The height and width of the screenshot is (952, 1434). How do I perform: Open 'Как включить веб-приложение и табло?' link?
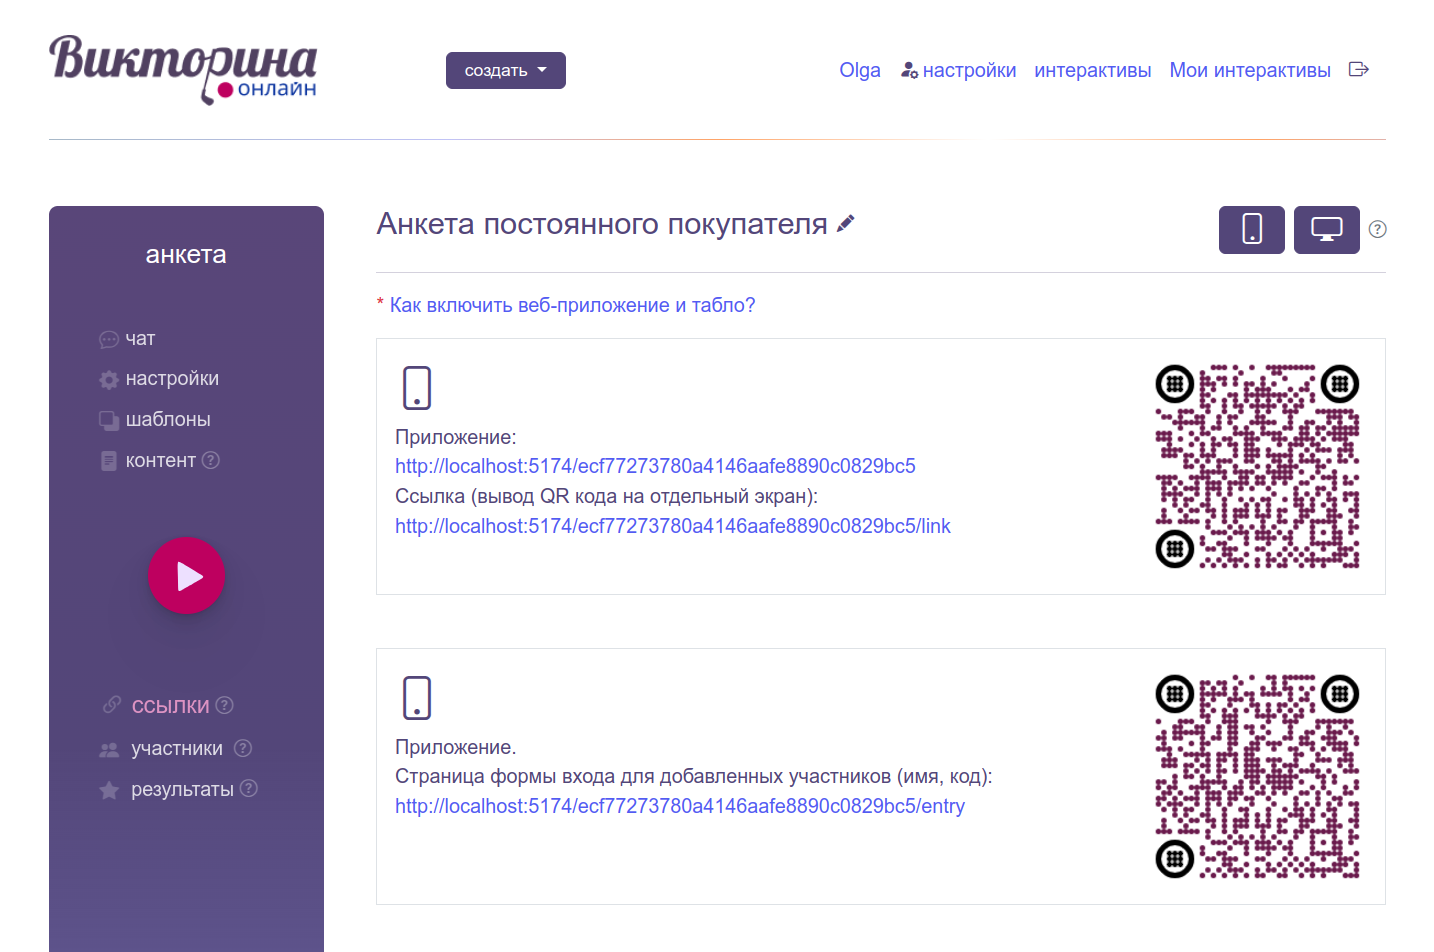pyautogui.click(x=572, y=305)
